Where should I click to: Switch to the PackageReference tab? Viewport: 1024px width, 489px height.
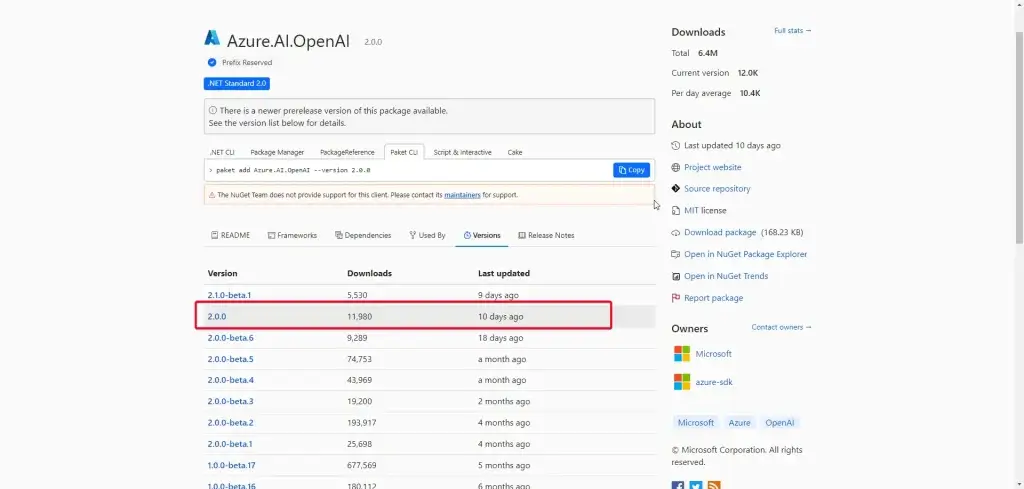347,152
